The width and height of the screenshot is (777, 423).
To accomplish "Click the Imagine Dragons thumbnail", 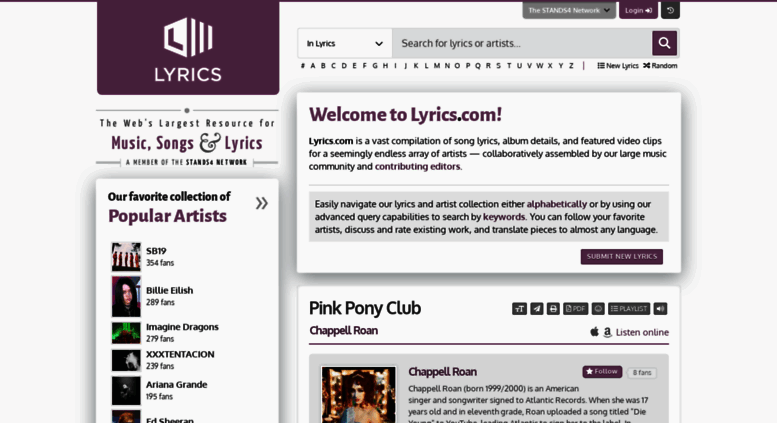I will point(126,333).
